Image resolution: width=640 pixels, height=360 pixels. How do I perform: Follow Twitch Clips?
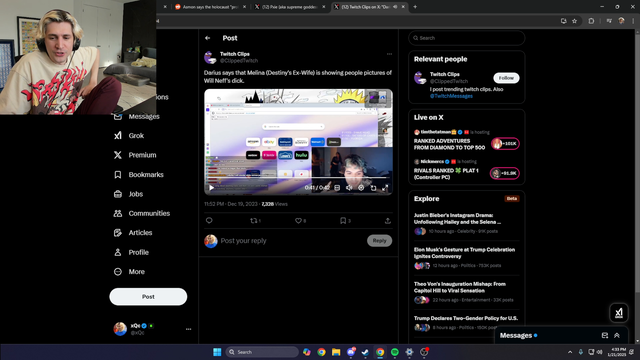[506, 78]
